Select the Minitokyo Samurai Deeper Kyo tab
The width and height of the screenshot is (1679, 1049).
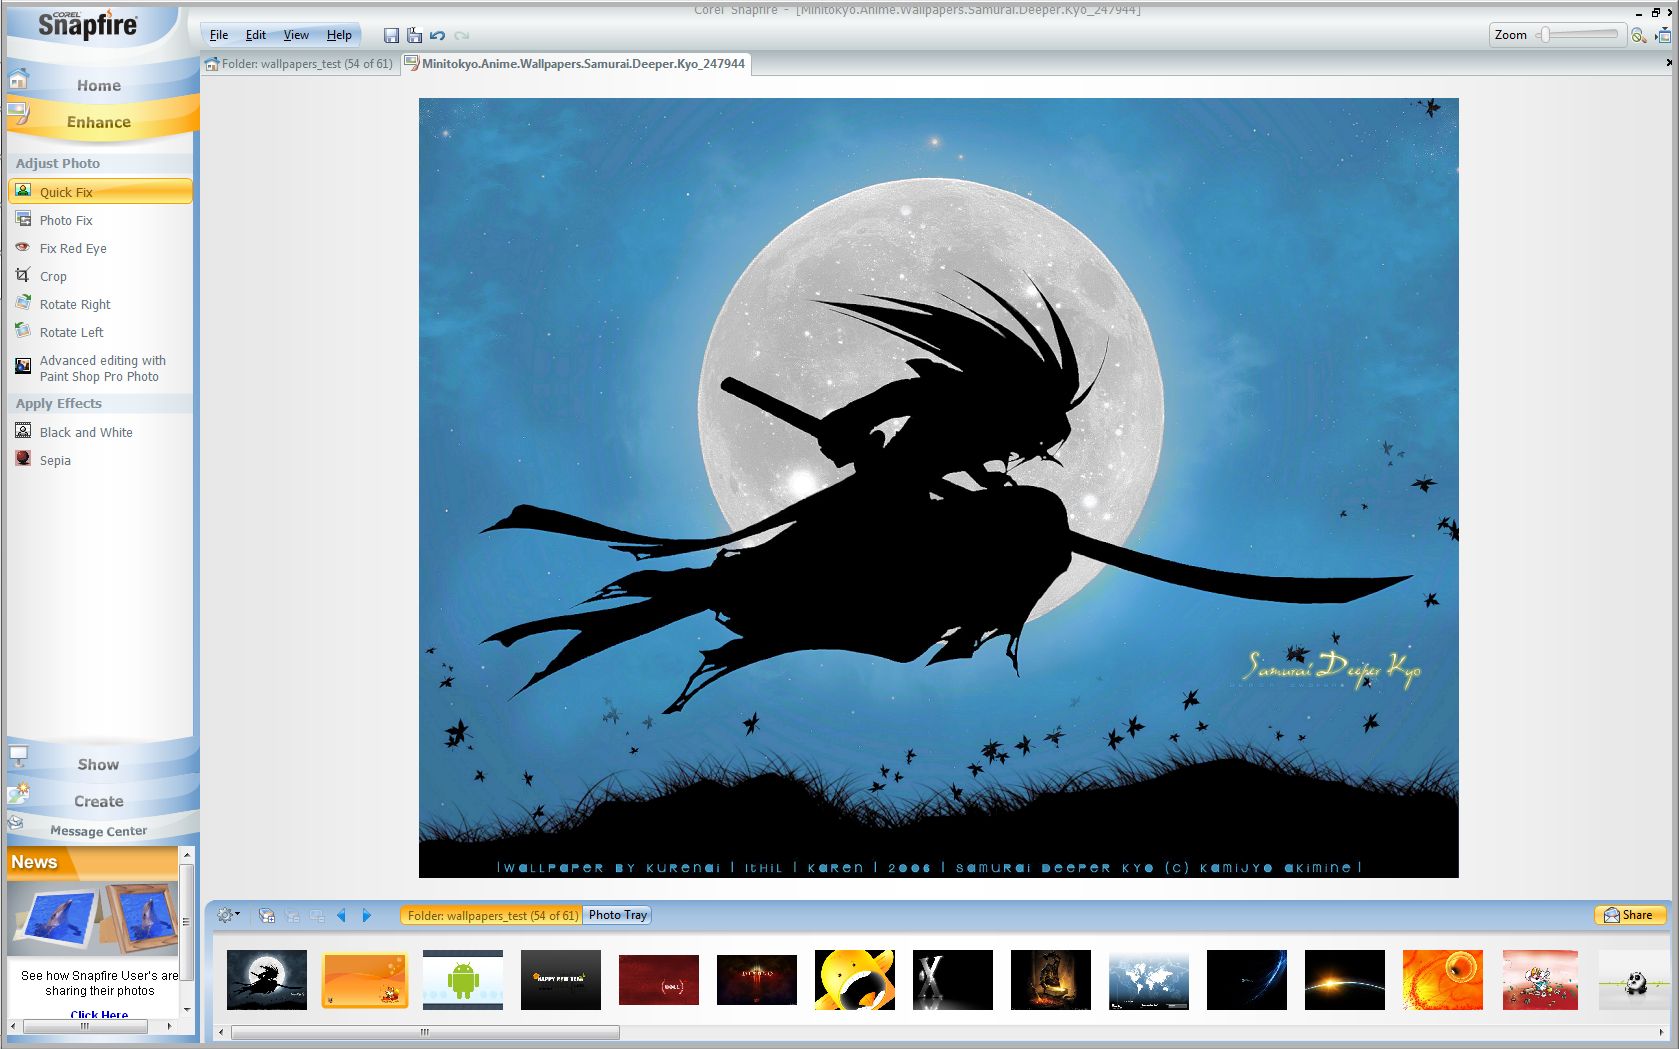(x=575, y=64)
